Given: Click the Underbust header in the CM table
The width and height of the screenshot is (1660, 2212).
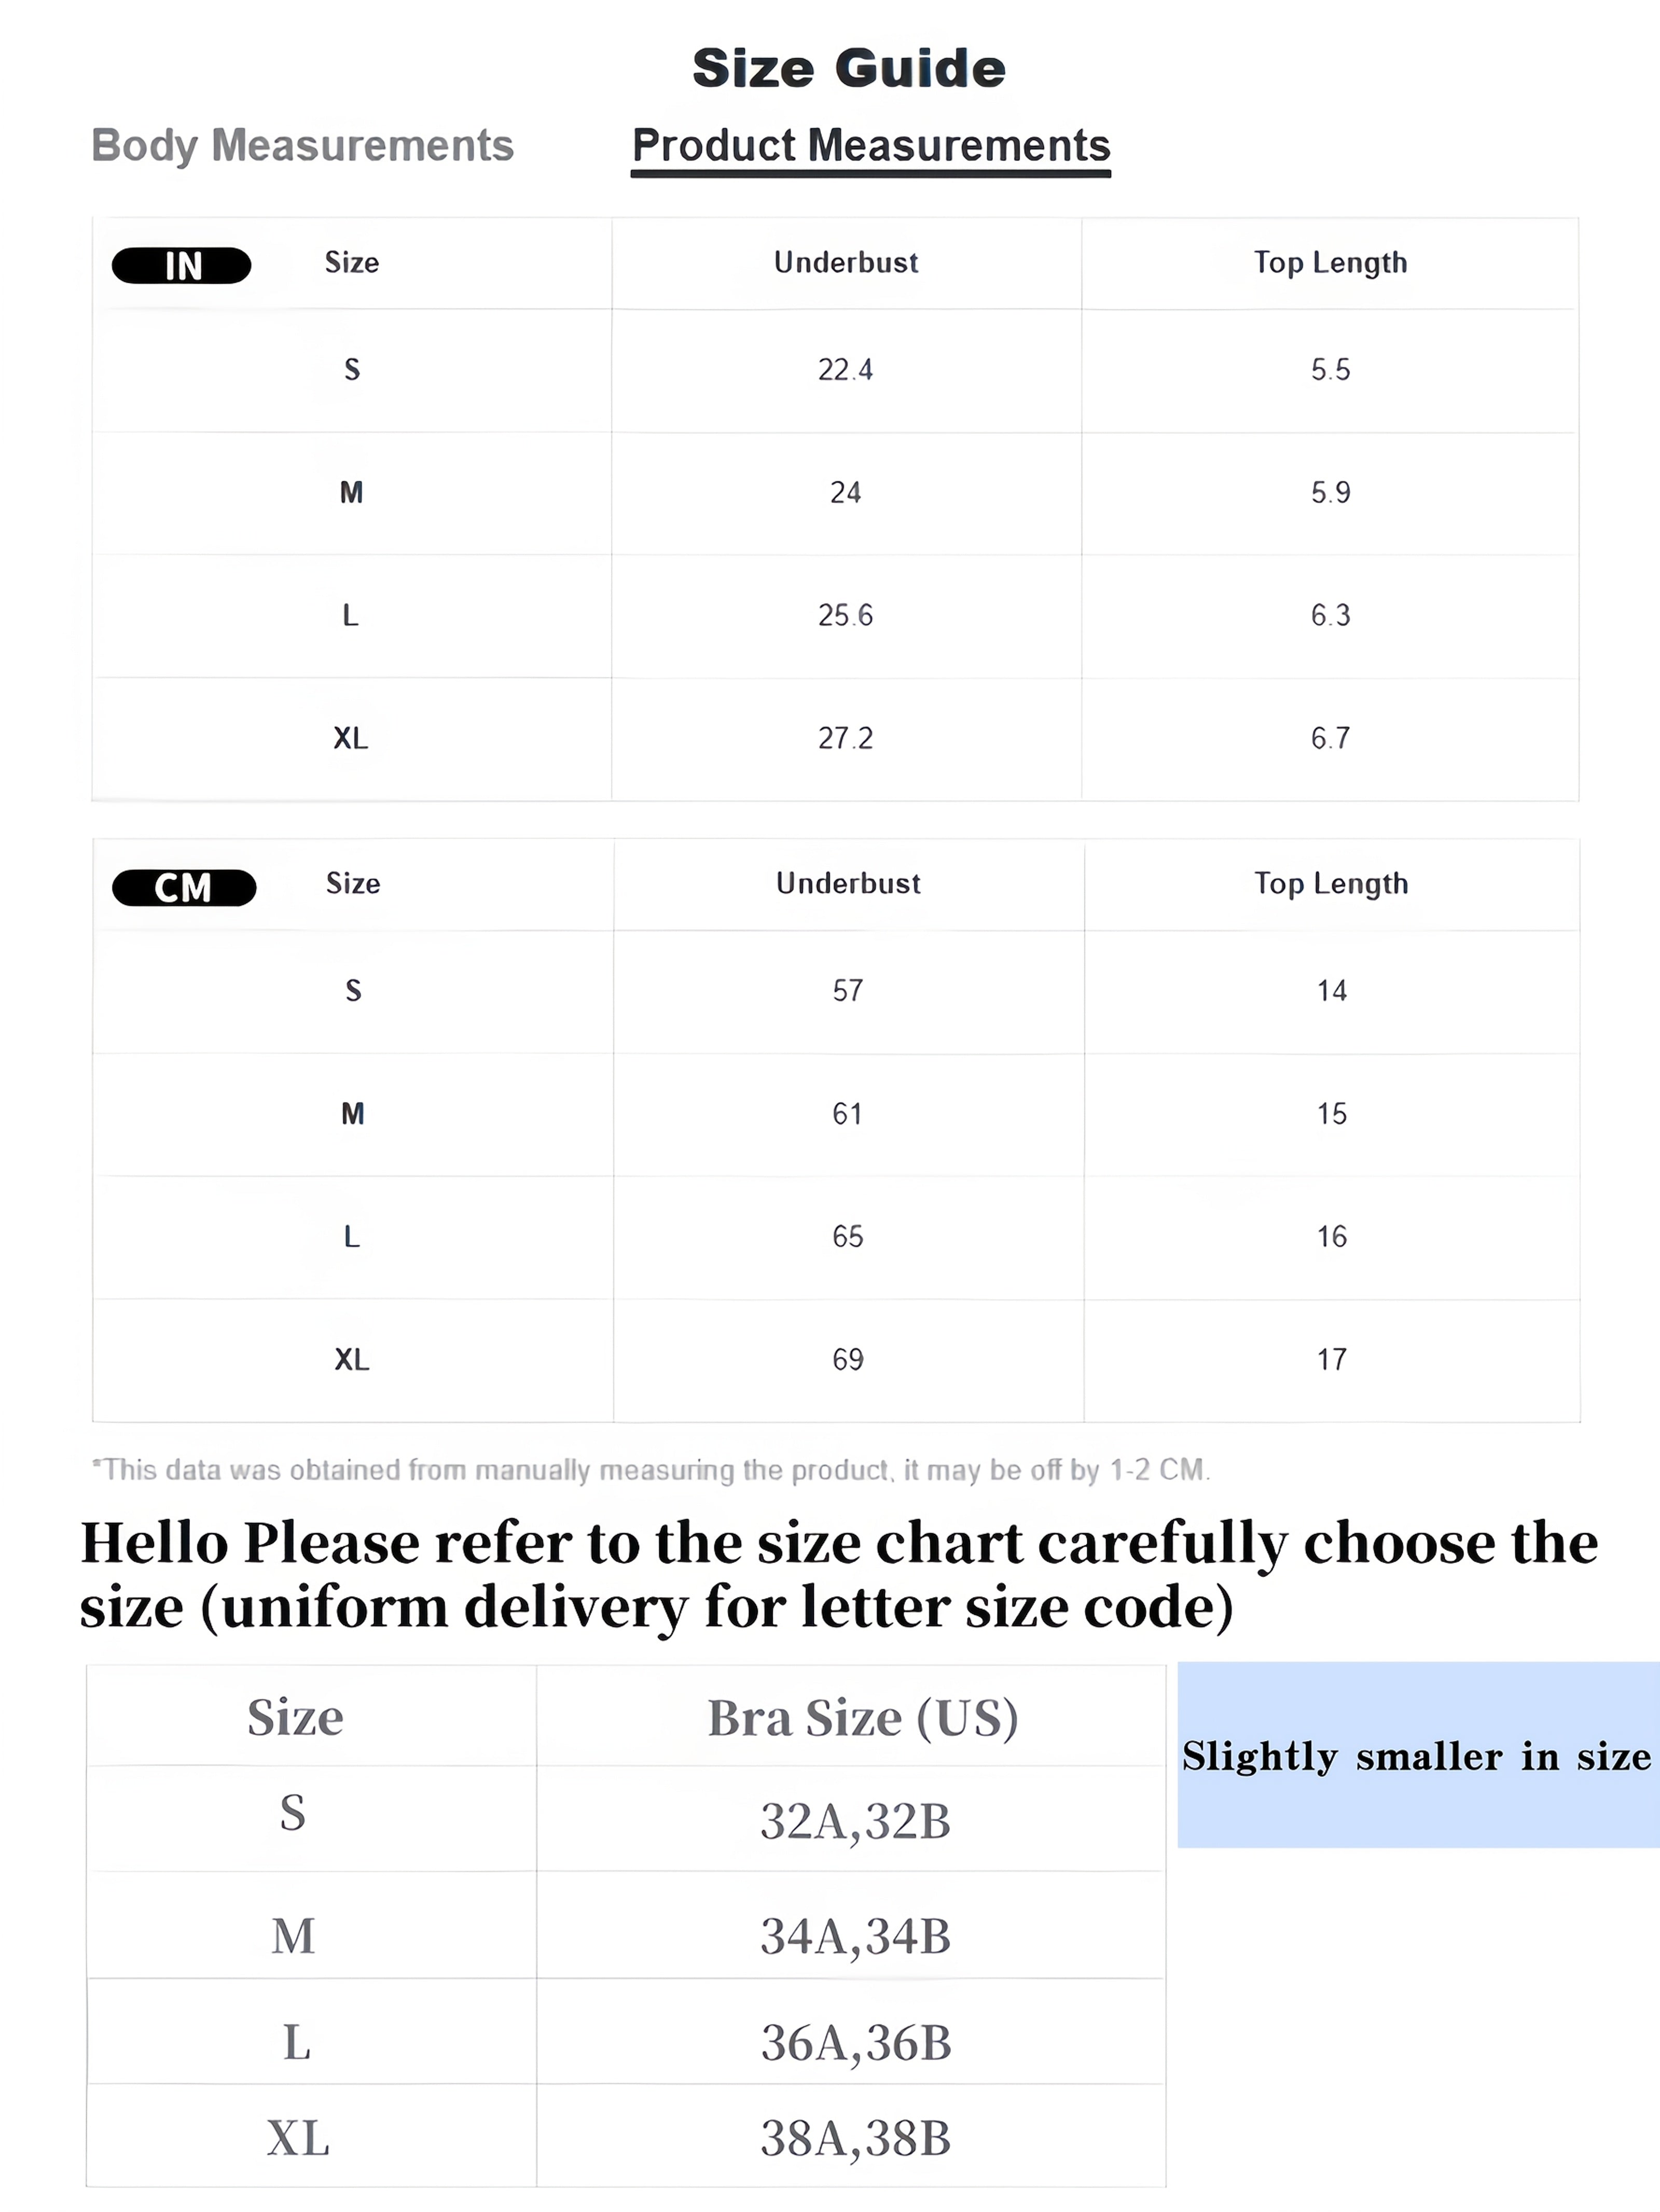Looking at the screenshot, I should (848, 884).
